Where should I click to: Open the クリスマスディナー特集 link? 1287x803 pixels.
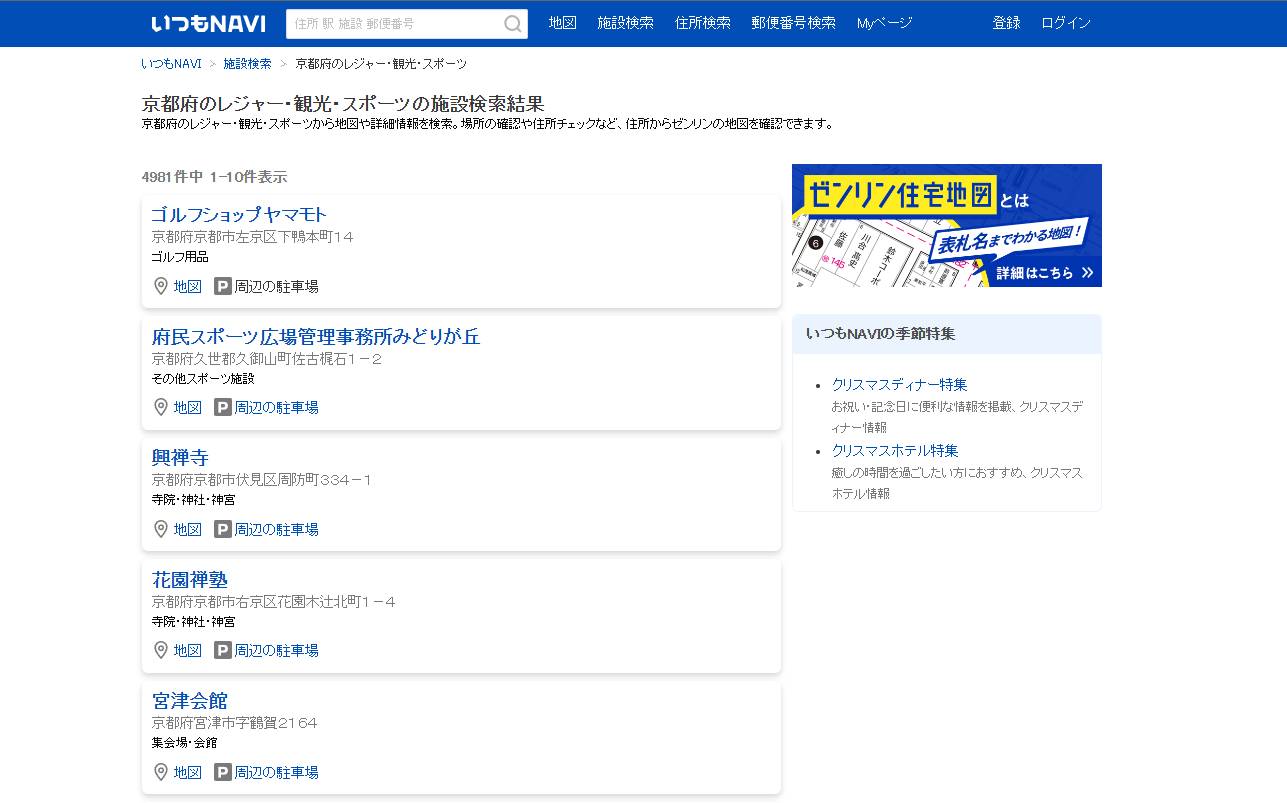tap(900, 385)
